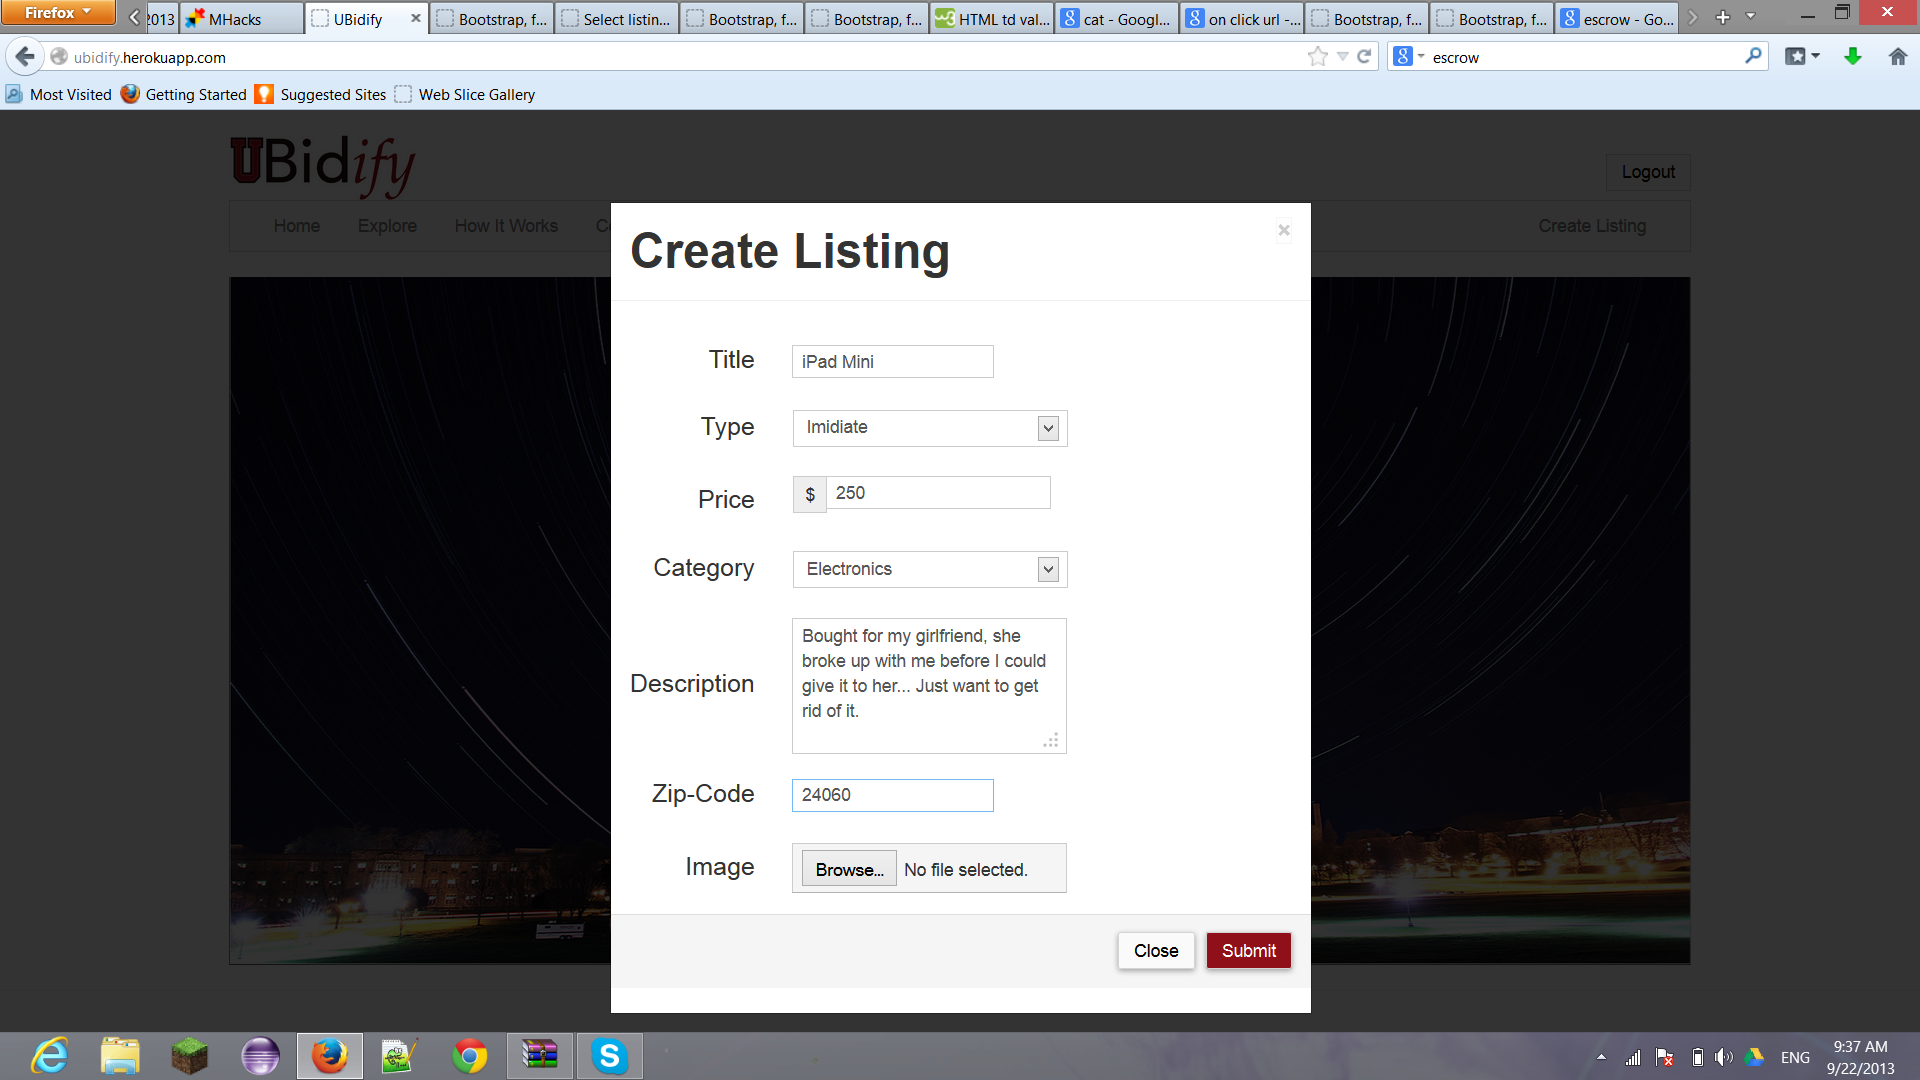Click the search magnifier icon in the search box
1920x1080 pixels.
click(1752, 57)
